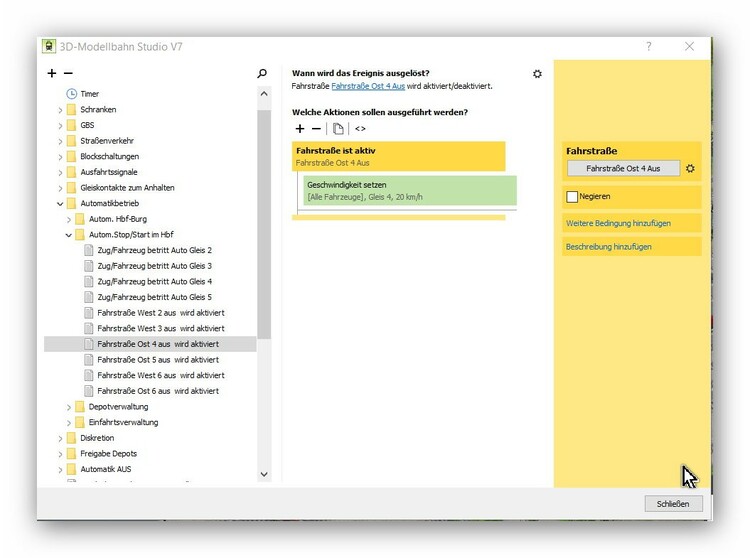Viewport: 750px width, 558px height.
Task: Click the page icon of Zug/Fahrzeug betritt Auto Gleis 2
Action: 88,250
